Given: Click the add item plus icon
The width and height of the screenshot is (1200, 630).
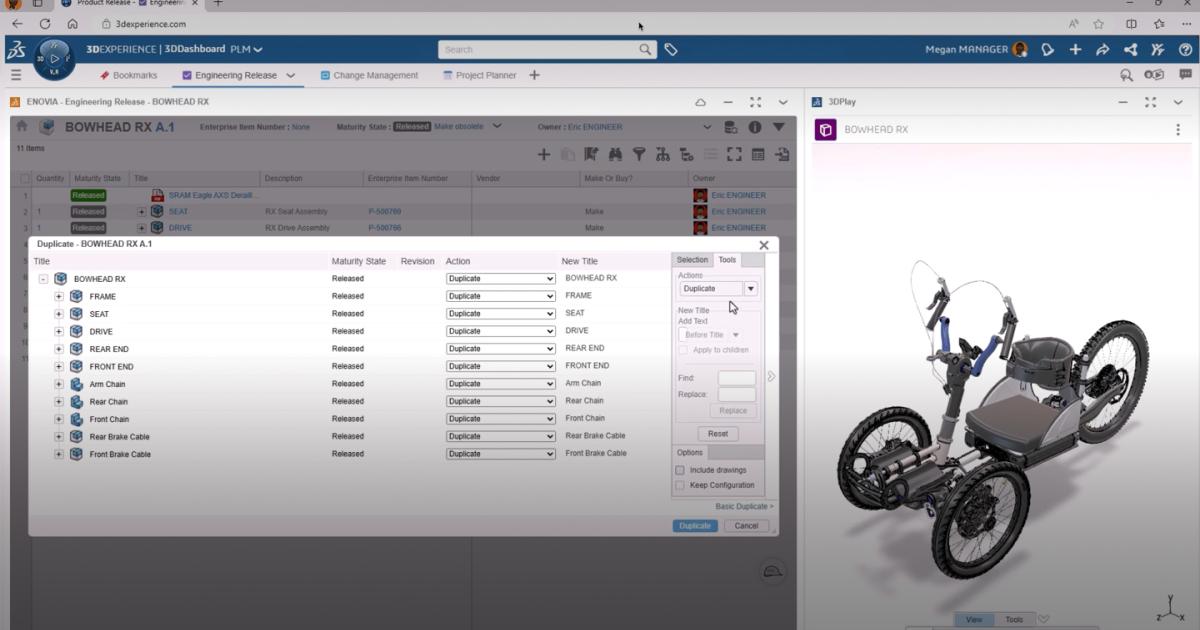Looking at the screenshot, I should [x=544, y=155].
